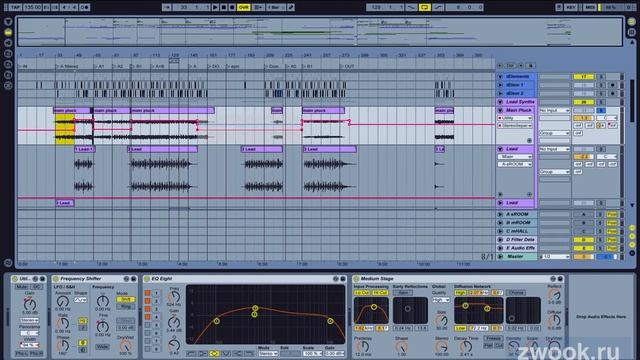640x360 pixels.
Task: Toggle EQ Eight device activator
Action: click(x=147, y=279)
